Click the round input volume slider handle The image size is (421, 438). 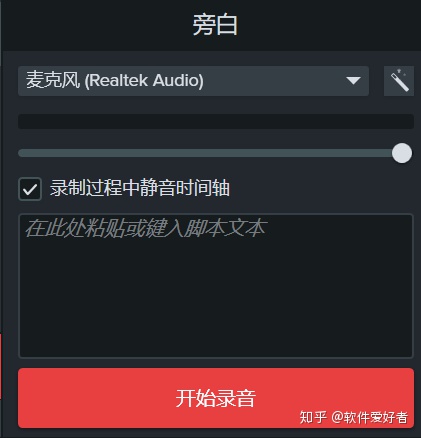tap(402, 153)
